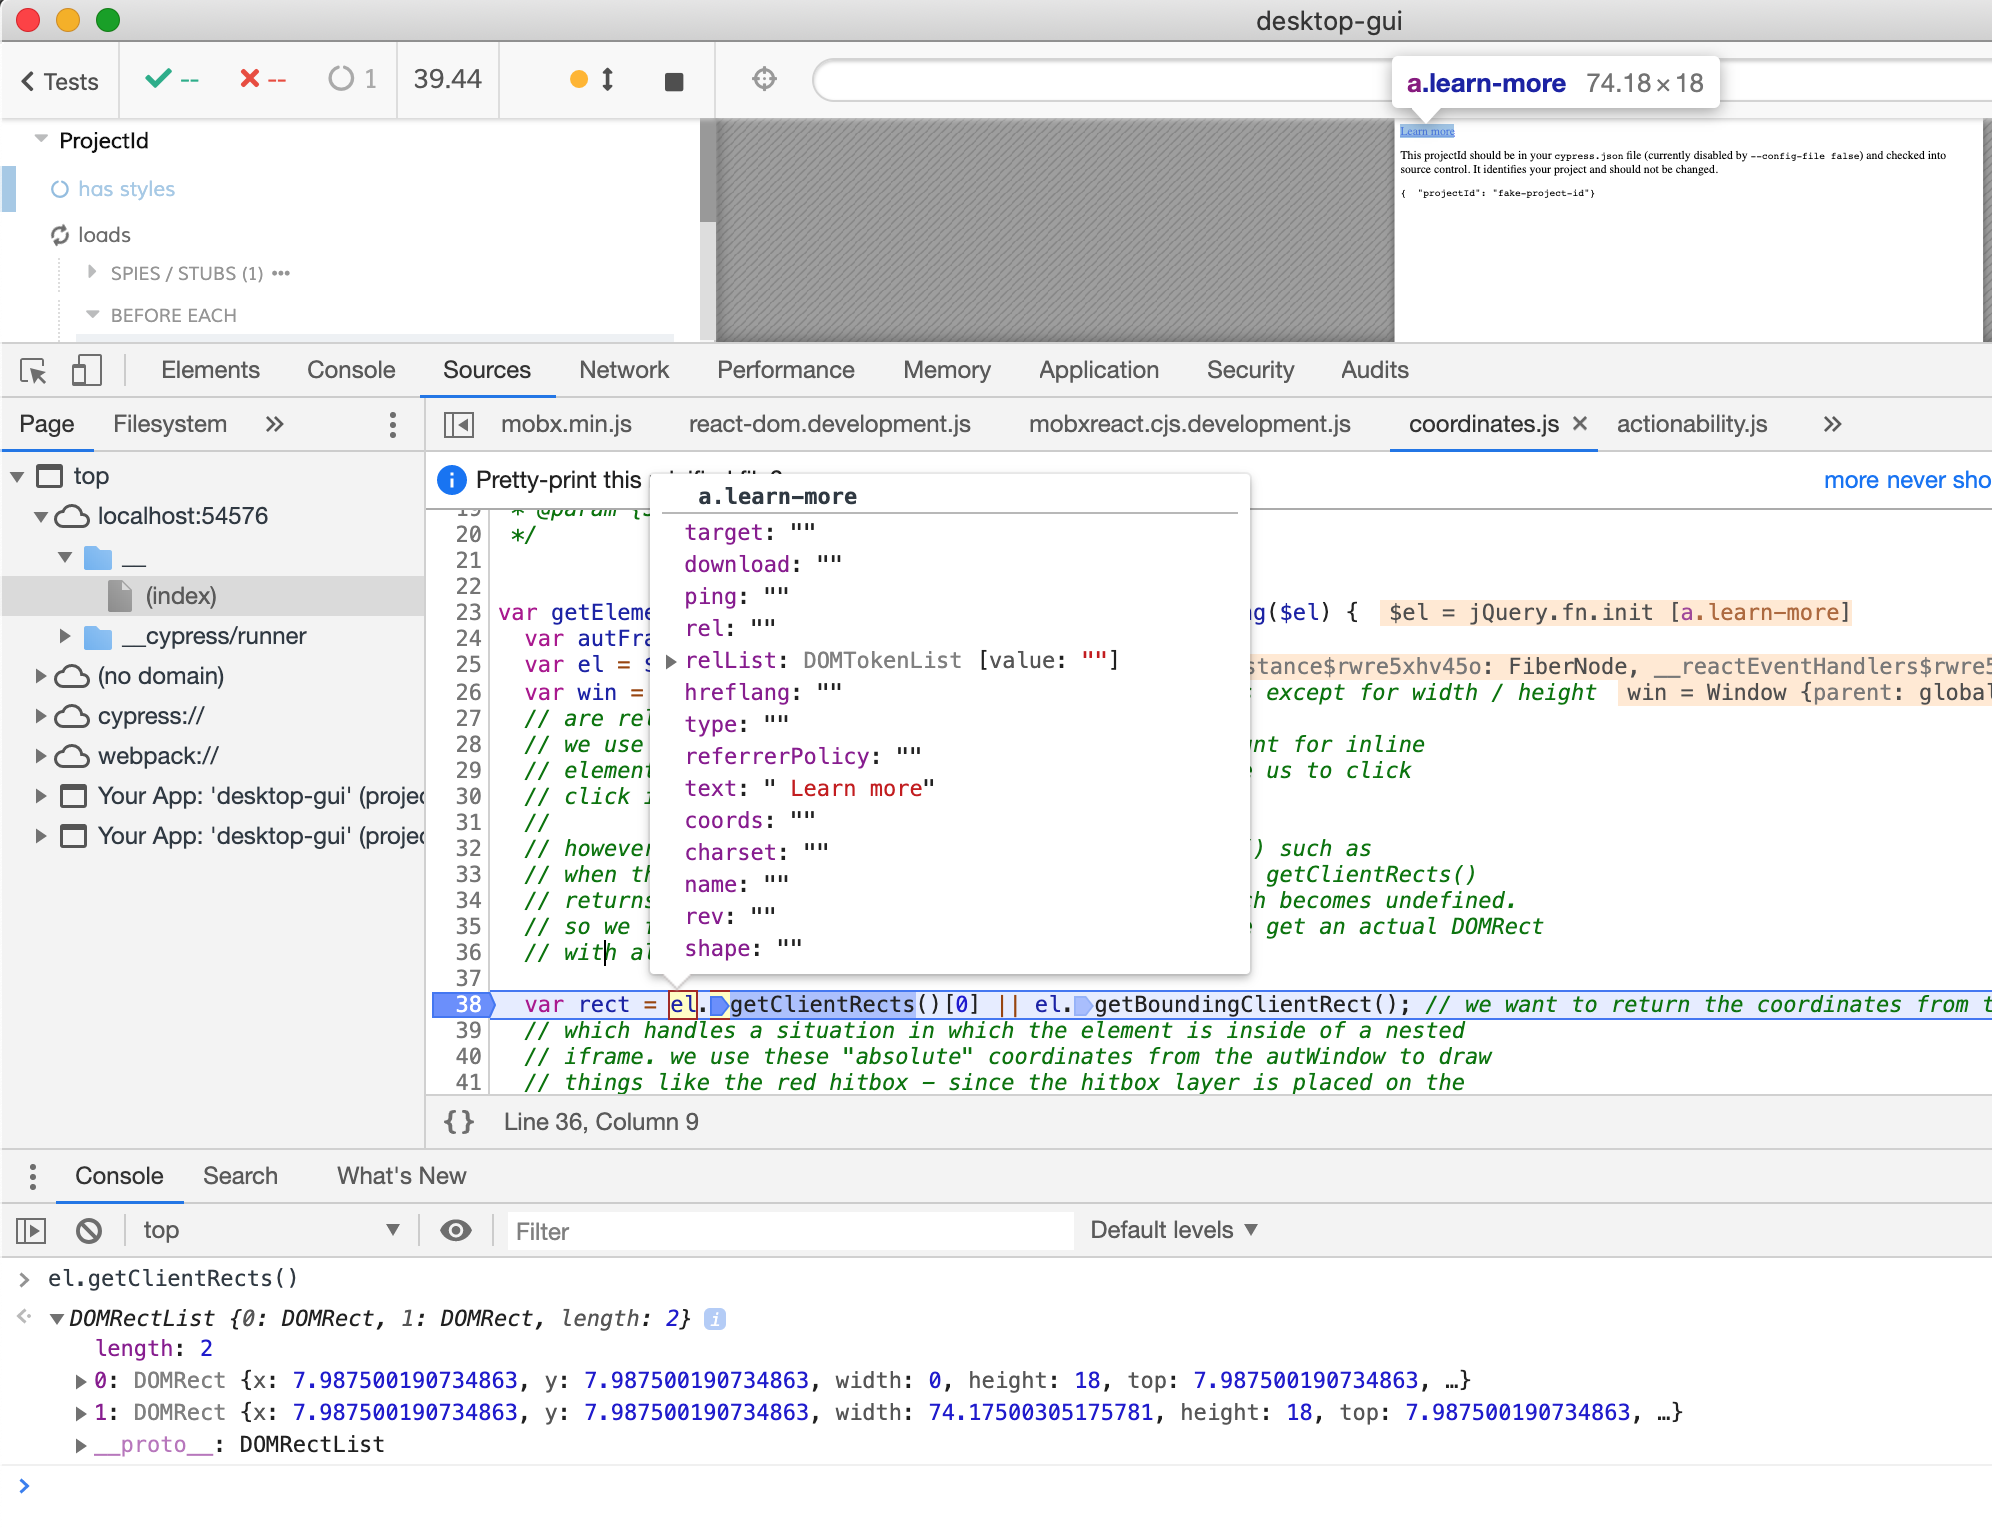Select the inspect element tool
The width and height of the screenshot is (1992, 1528).
point(32,370)
